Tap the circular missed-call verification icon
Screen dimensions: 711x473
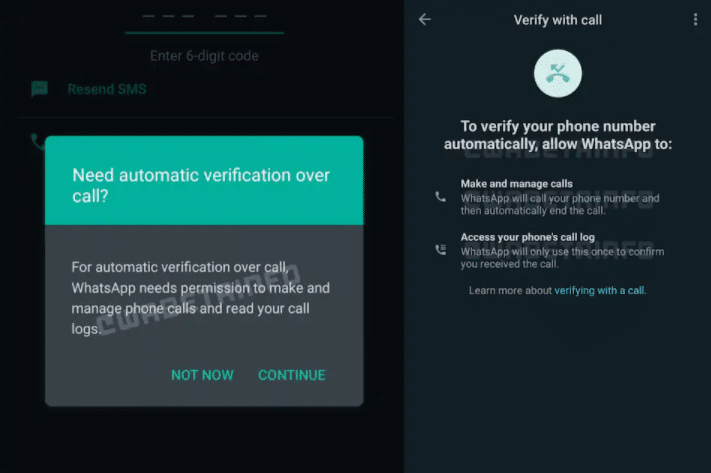point(558,73)
